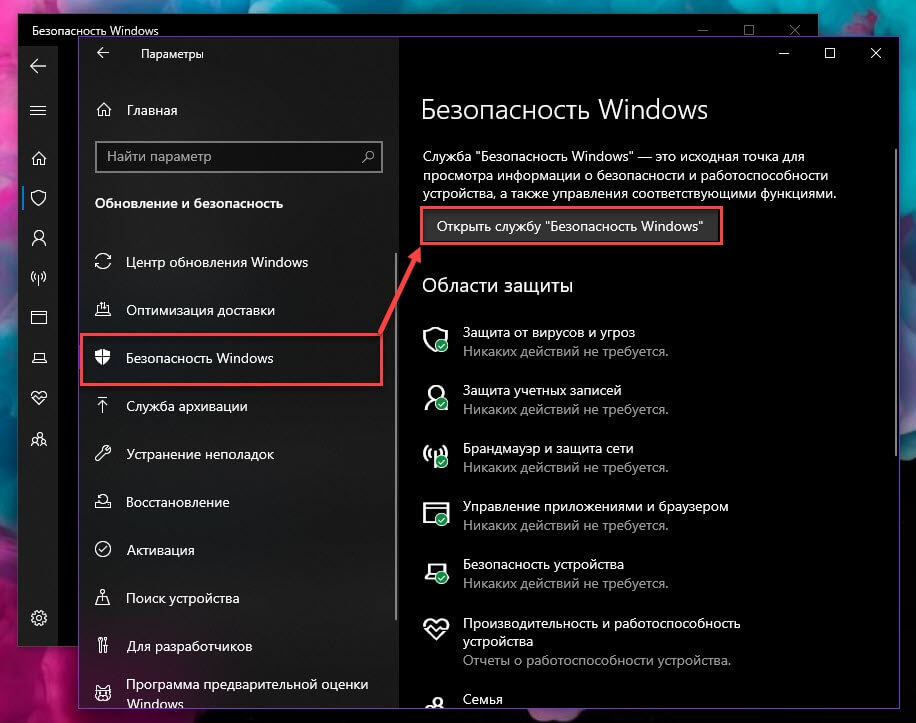Viewport: 916px width, 723px height.
Task: Click device security icon with green check
Action: 436,572
